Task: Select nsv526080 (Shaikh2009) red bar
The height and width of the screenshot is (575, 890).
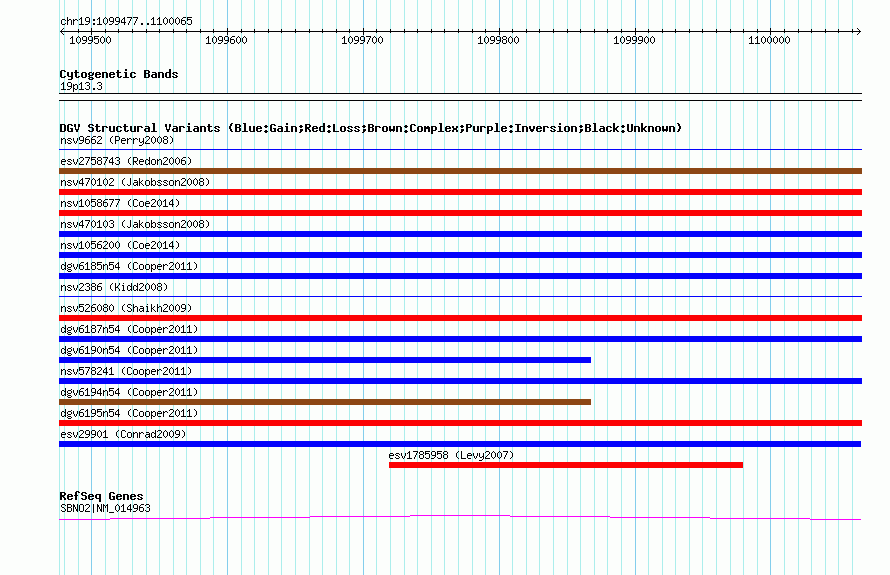Action: [x=460, y=318]
